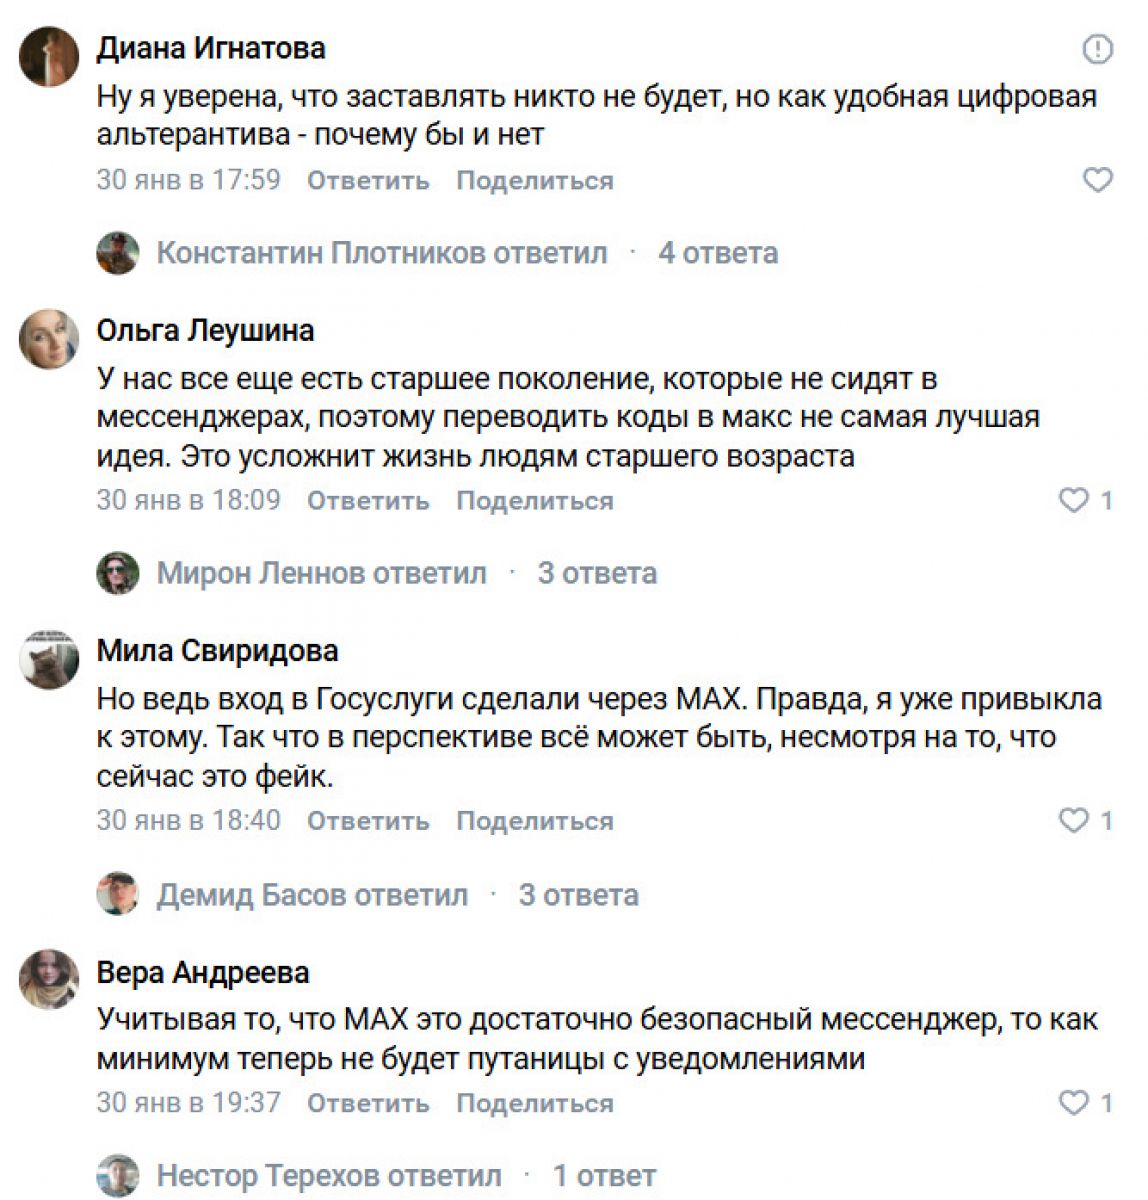Expand the 3 ответа thread under Мирон Леннов

click(x=597, y=573)
